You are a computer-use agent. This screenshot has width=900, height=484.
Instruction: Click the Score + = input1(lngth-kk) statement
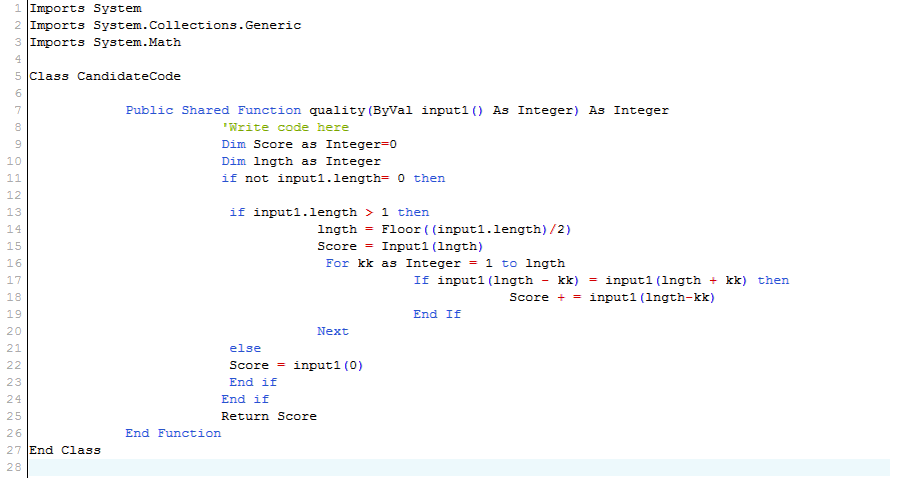pyautogui.click(x=612, y=297)
